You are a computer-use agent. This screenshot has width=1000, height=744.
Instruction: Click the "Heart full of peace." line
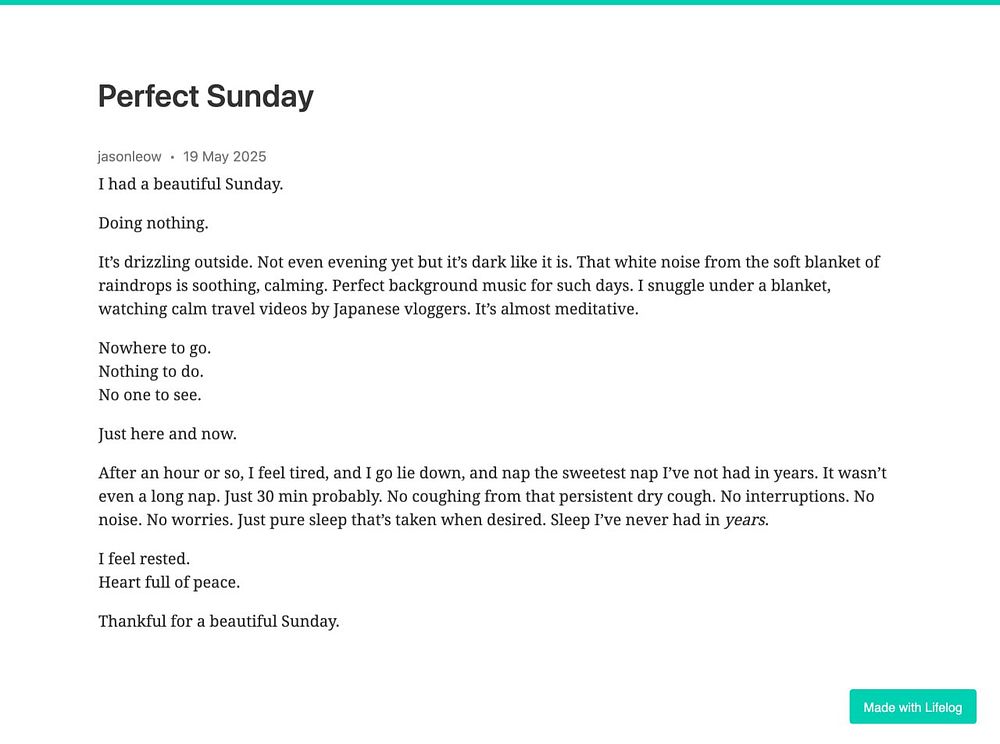[169, 582]
